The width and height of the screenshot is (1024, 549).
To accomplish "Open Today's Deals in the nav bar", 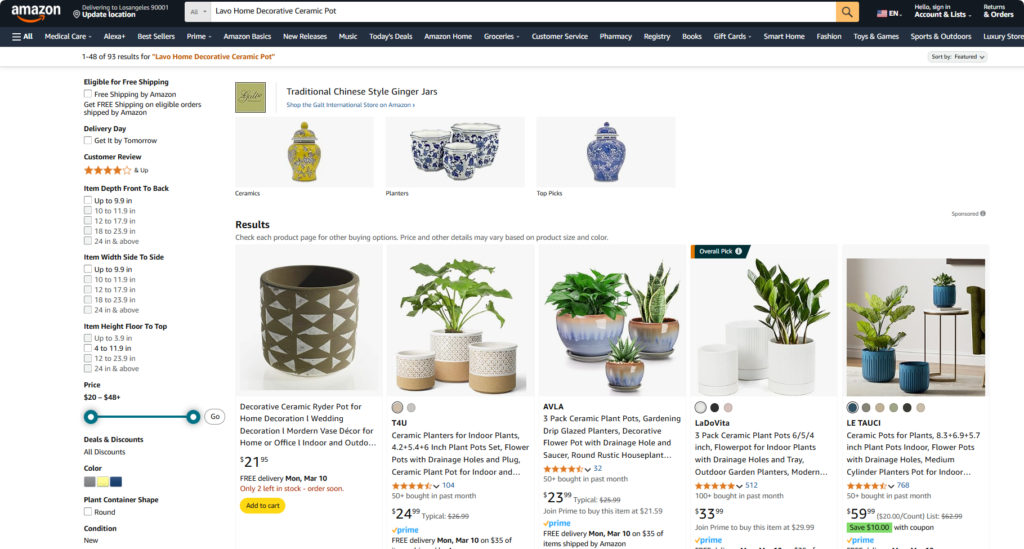I will point(391,37).
